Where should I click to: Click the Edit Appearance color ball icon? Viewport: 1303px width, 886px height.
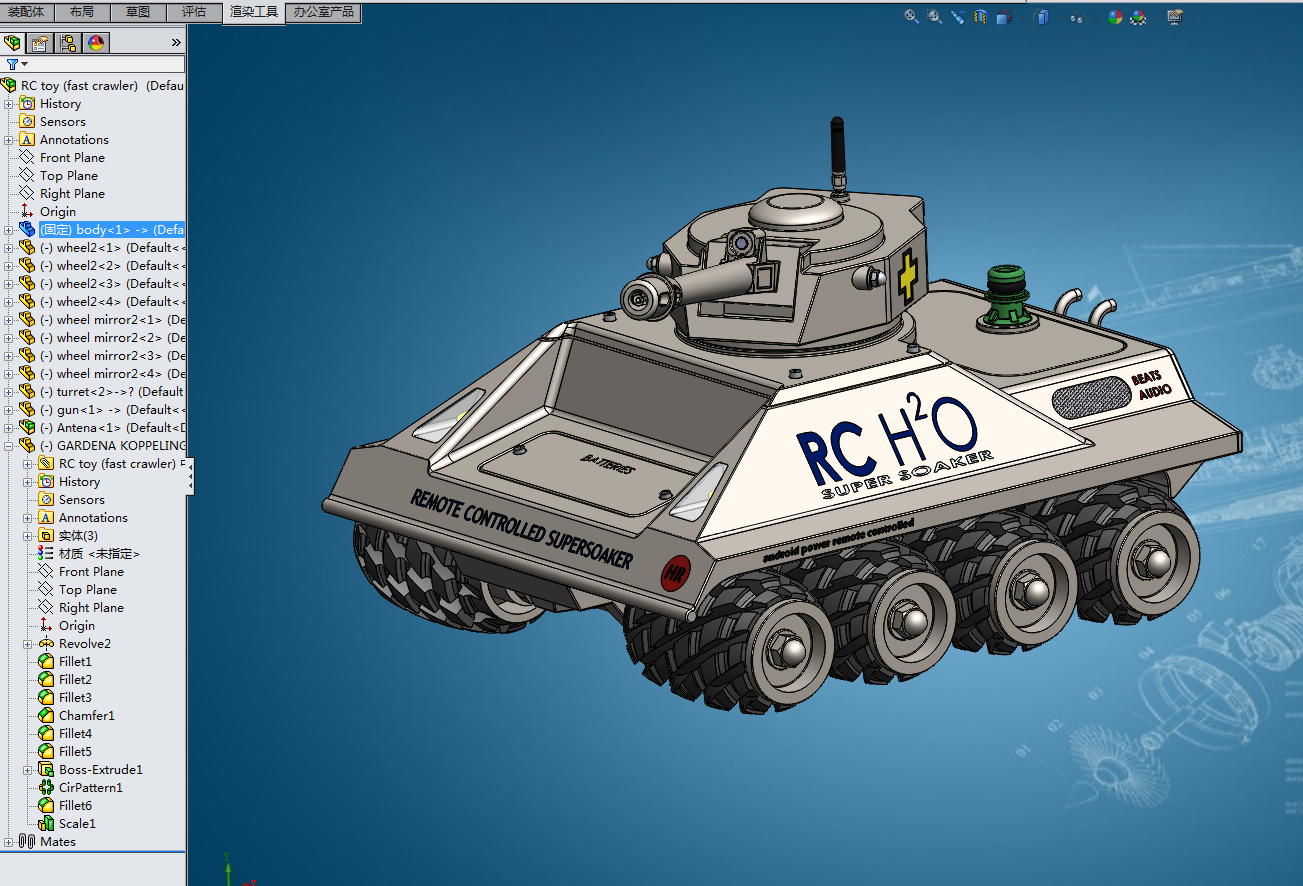pos(1116,16)
